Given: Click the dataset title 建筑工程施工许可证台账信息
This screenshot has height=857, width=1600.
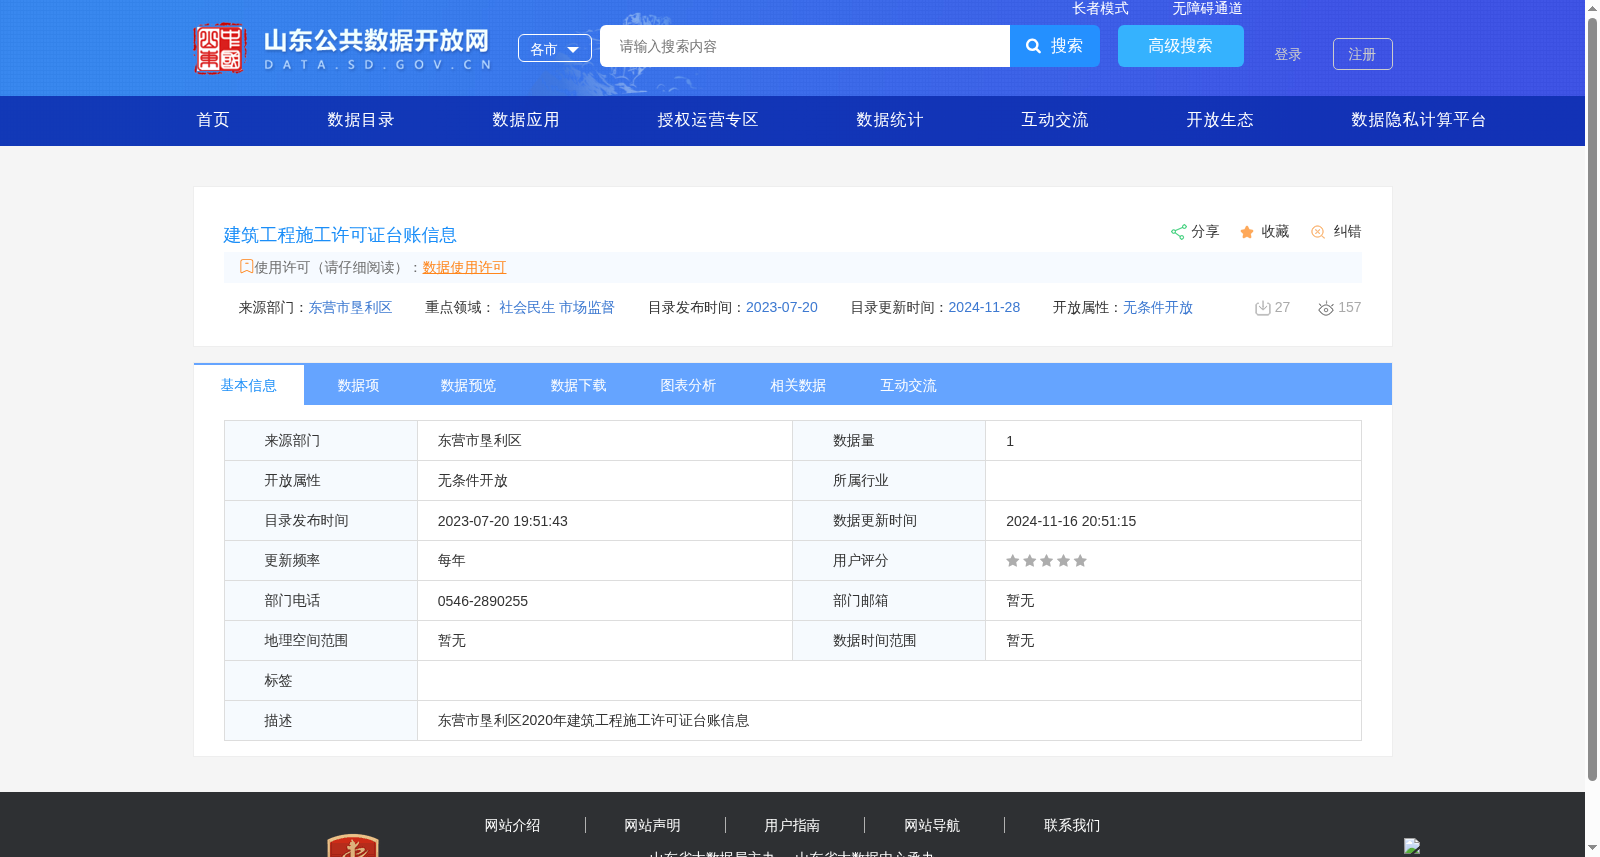Looking at the screenshot, I should 340,235.
